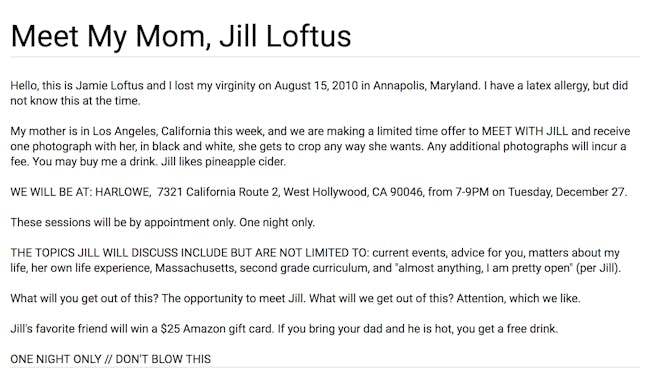Image resolution: width=650 pixels, height=373 pixels.
Task: Click the heading Meet My Mom, Jill Loftus
Action: [x=181, y=36]
